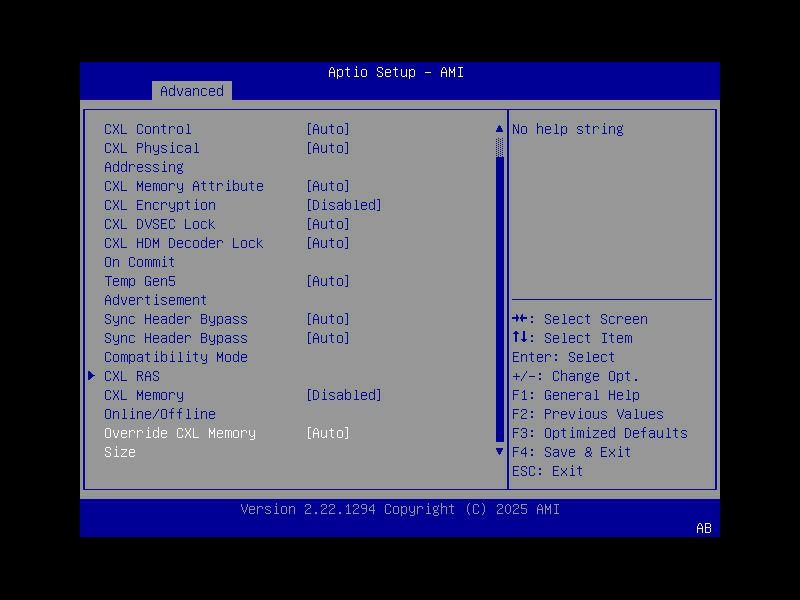800x600 pixels.
Task: Select CXL Memory Online/Offline setting
Action: click(160, 405)
